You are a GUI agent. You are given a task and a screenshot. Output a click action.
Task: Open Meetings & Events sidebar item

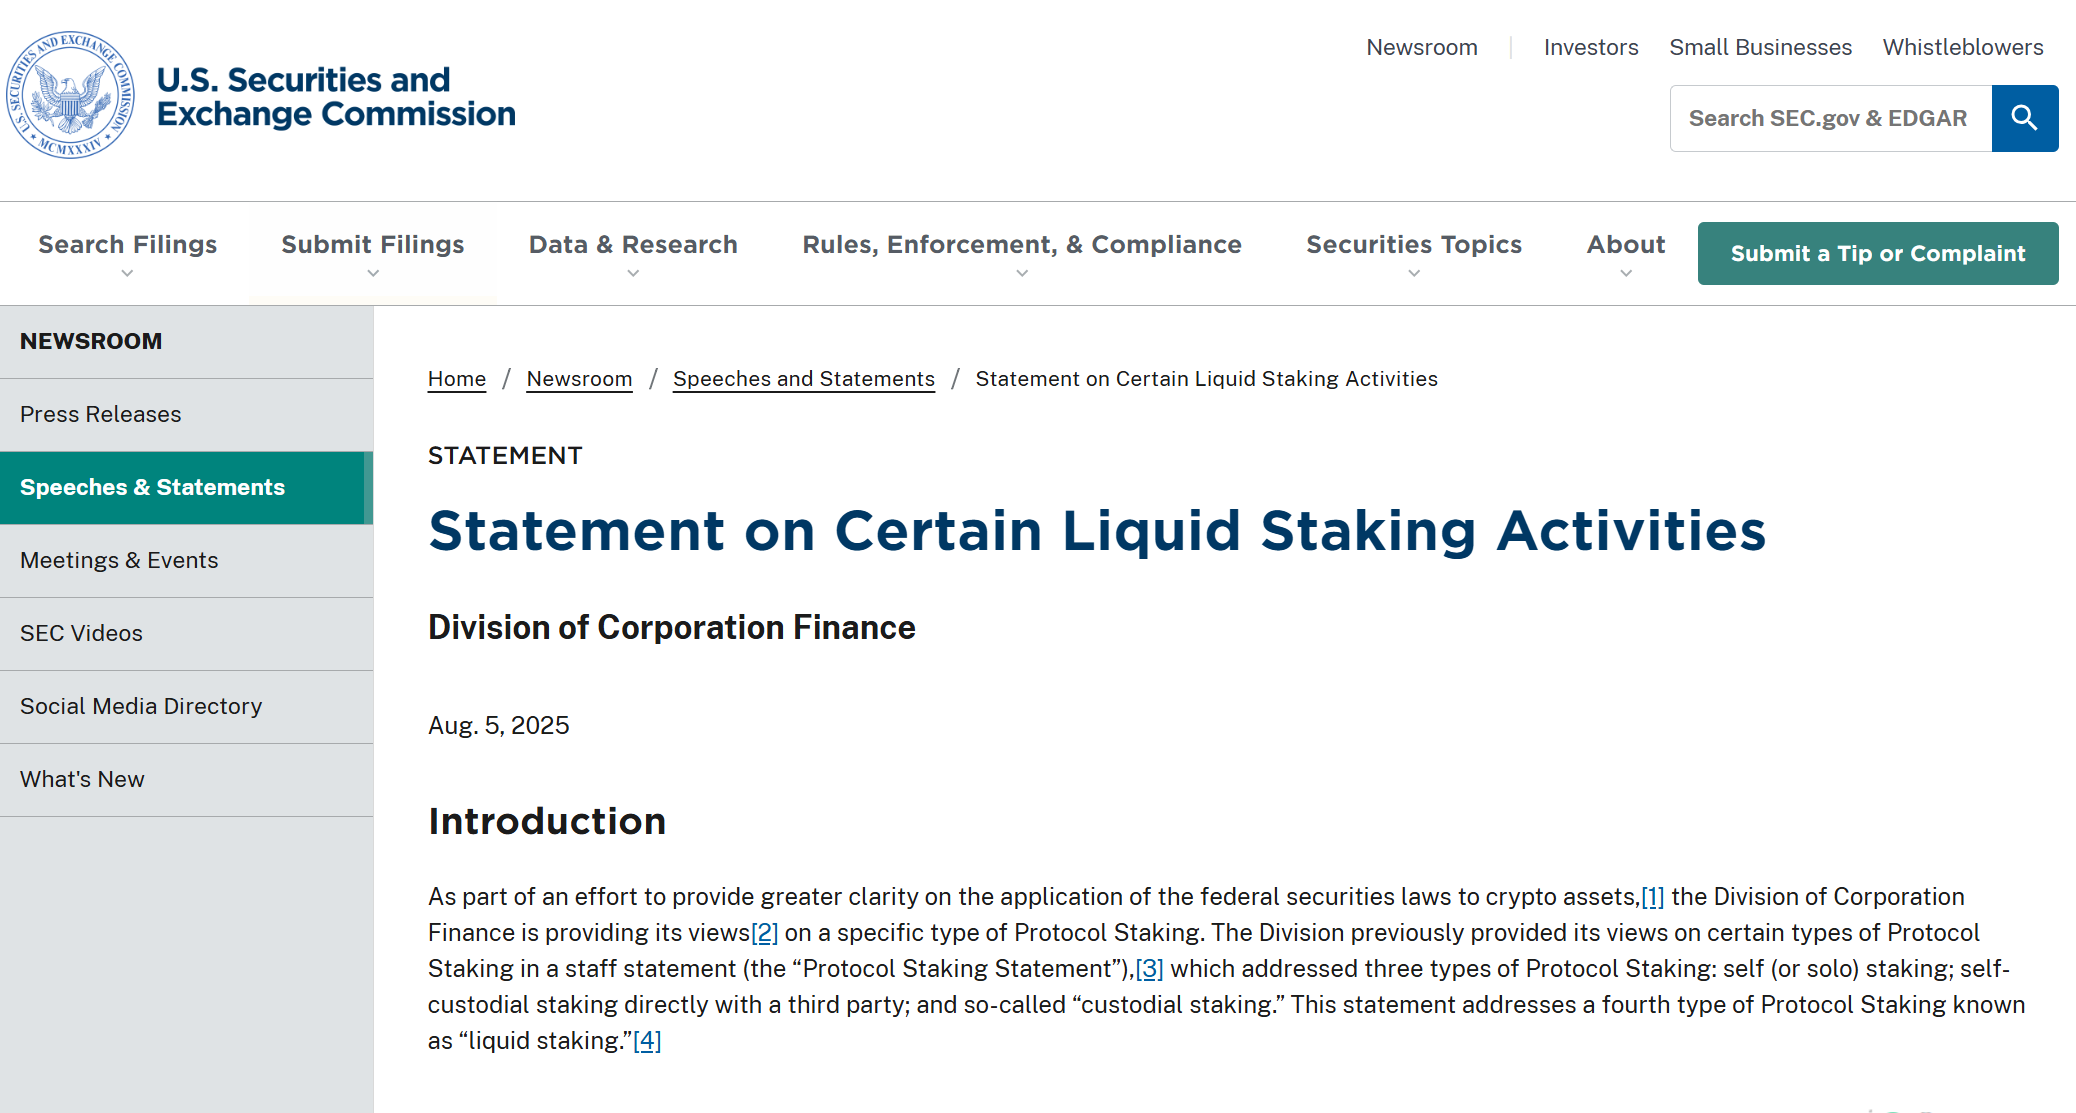coord(186,560)
